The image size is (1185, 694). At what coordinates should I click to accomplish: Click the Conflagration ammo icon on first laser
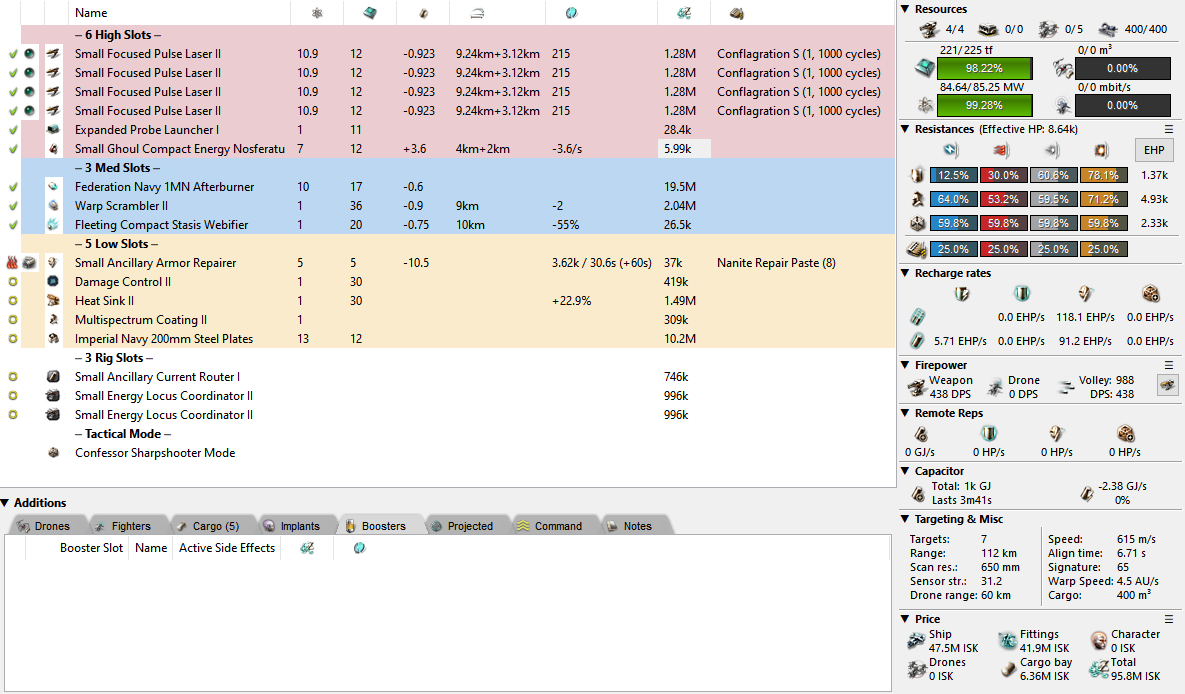pos(32,54)
